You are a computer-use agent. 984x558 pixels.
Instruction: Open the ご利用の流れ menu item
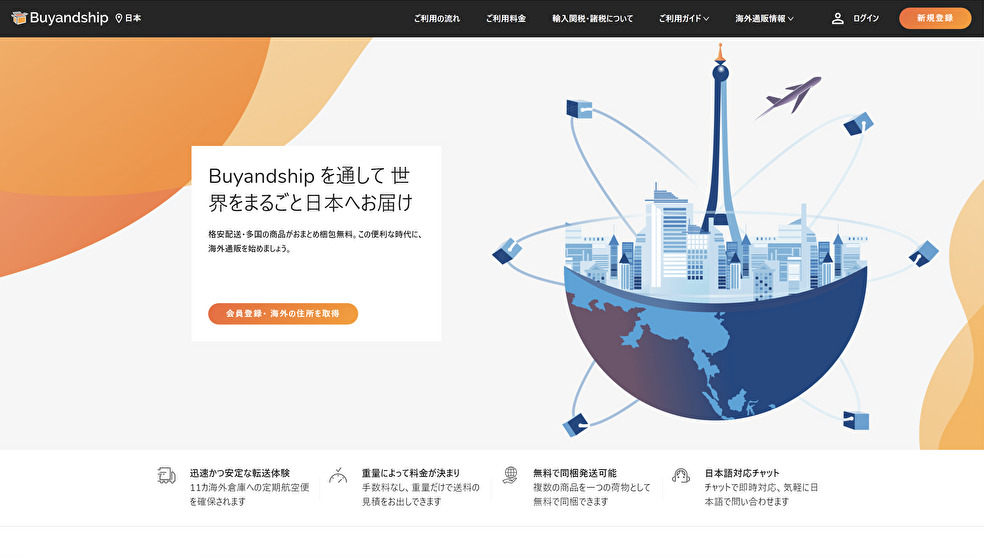pyautogui.click(x=437, y=18)
